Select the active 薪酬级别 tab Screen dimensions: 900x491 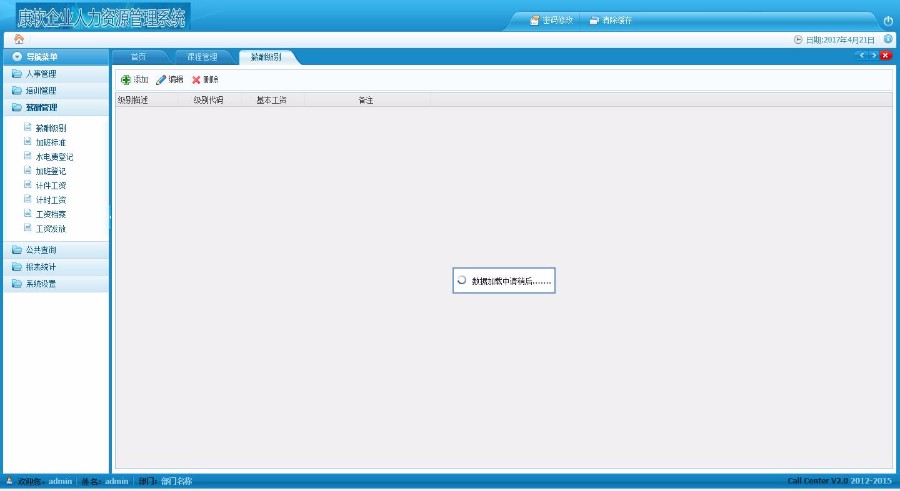(x=266, y=57)
